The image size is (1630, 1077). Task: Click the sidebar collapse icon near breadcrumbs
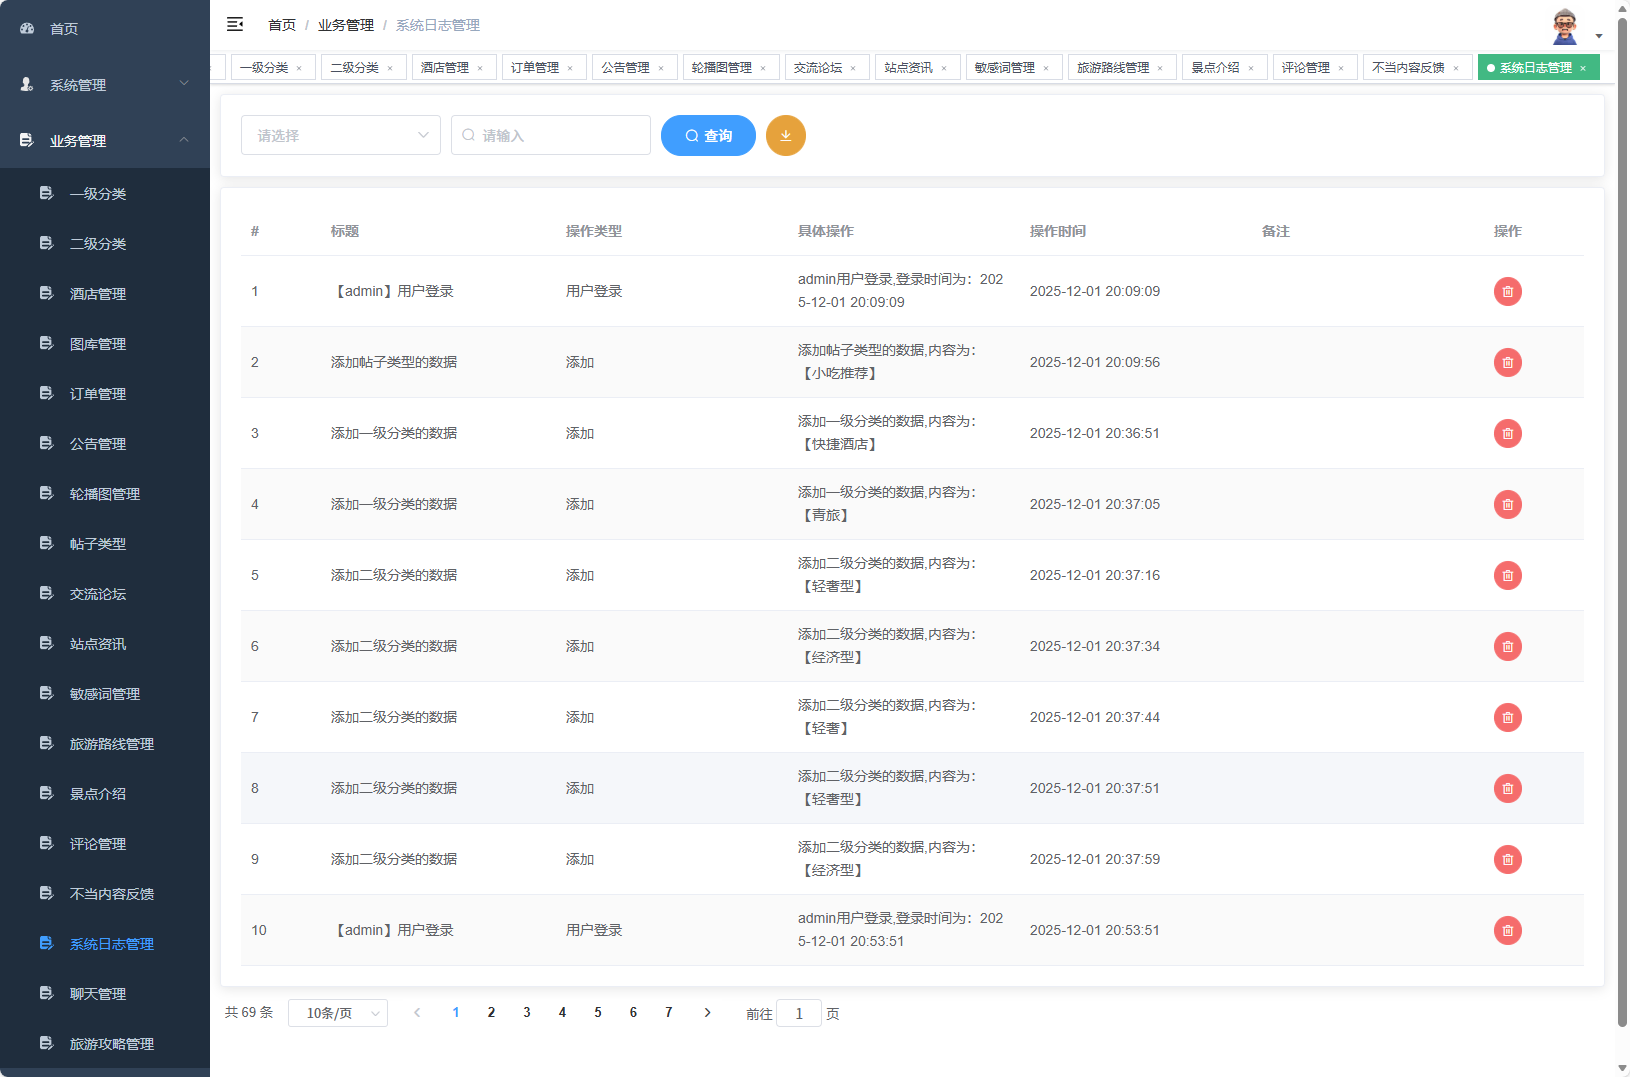click(x=235, y=24)
